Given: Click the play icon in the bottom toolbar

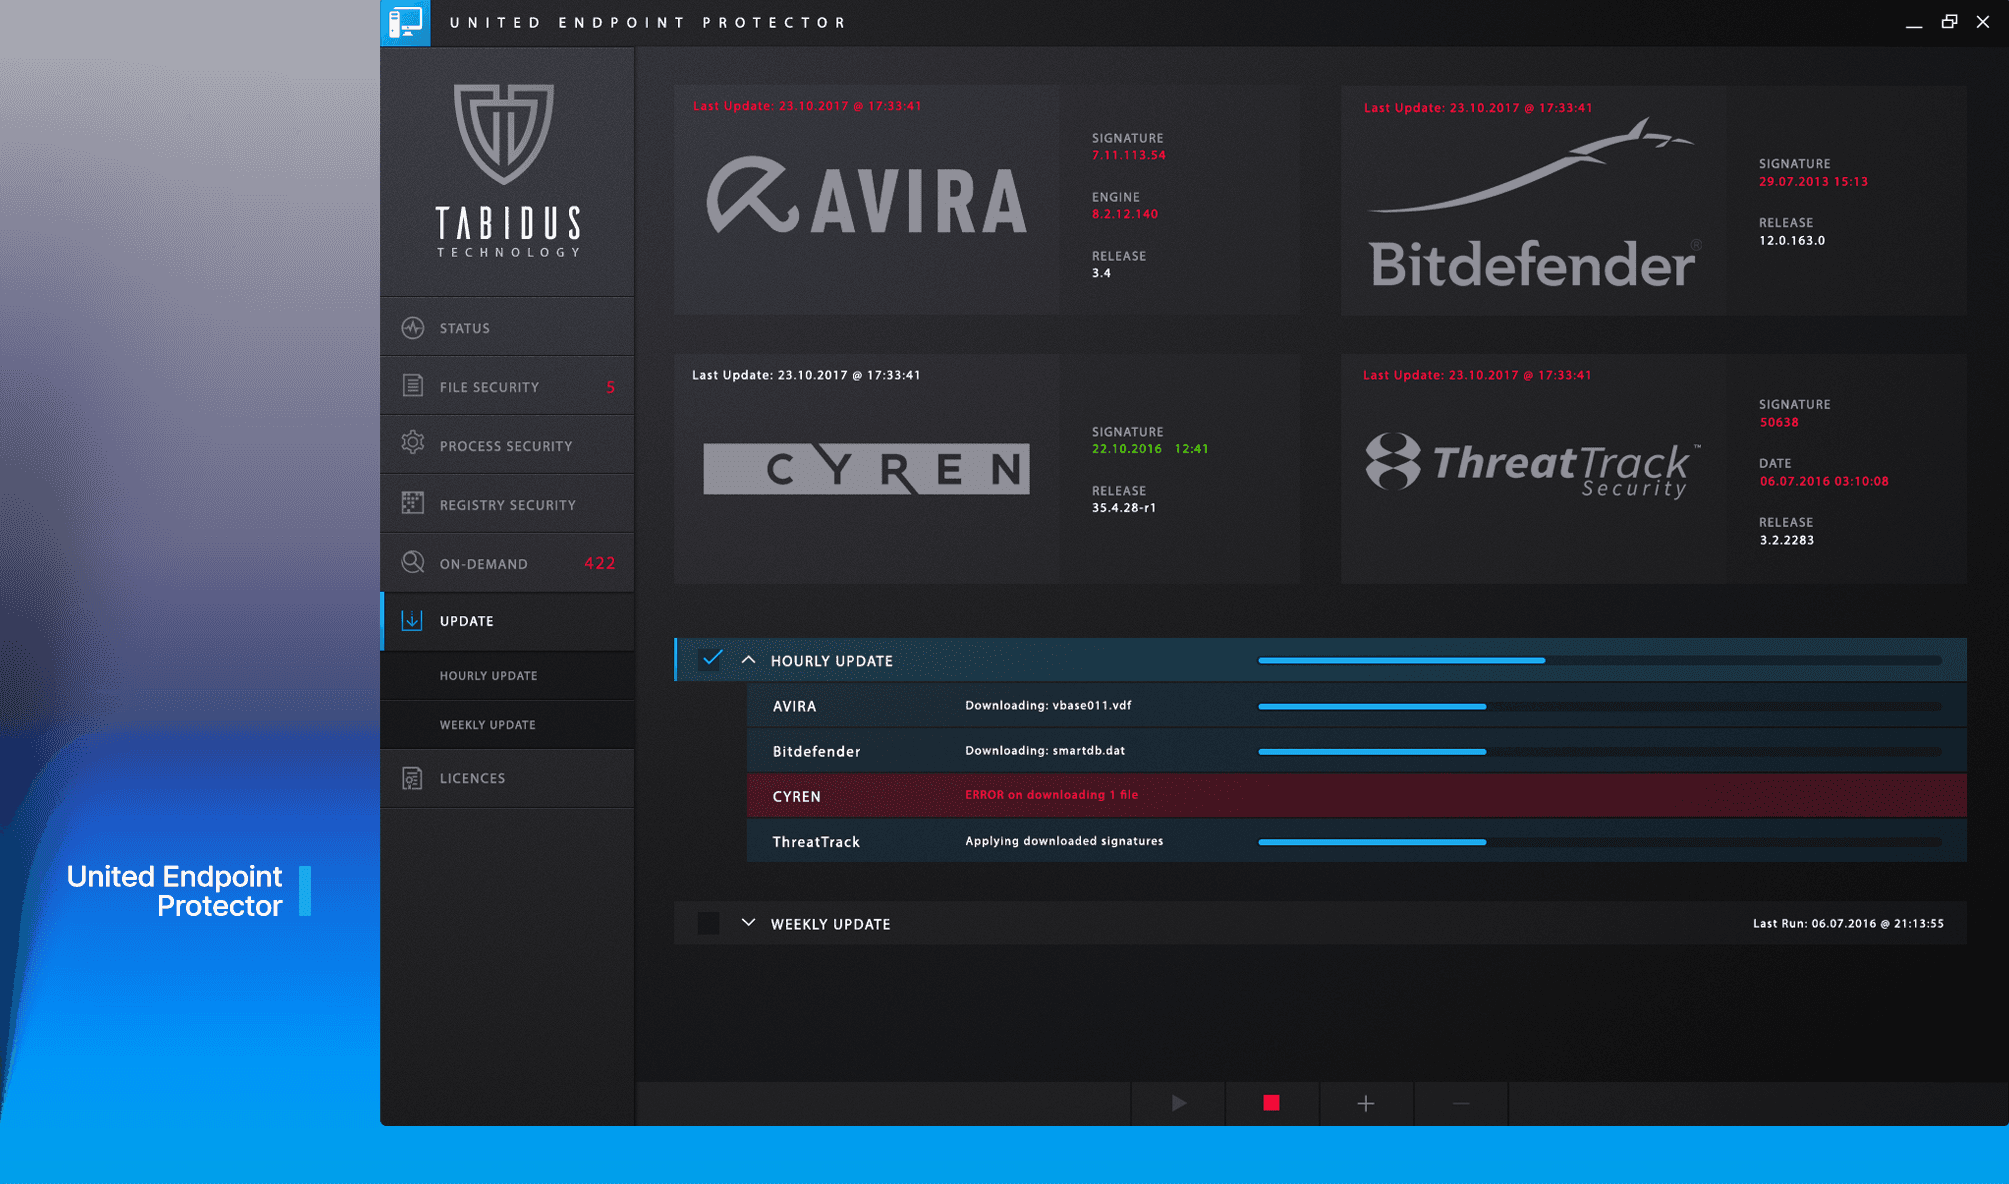Looking at the screenshot, I should (1178, 1103).
